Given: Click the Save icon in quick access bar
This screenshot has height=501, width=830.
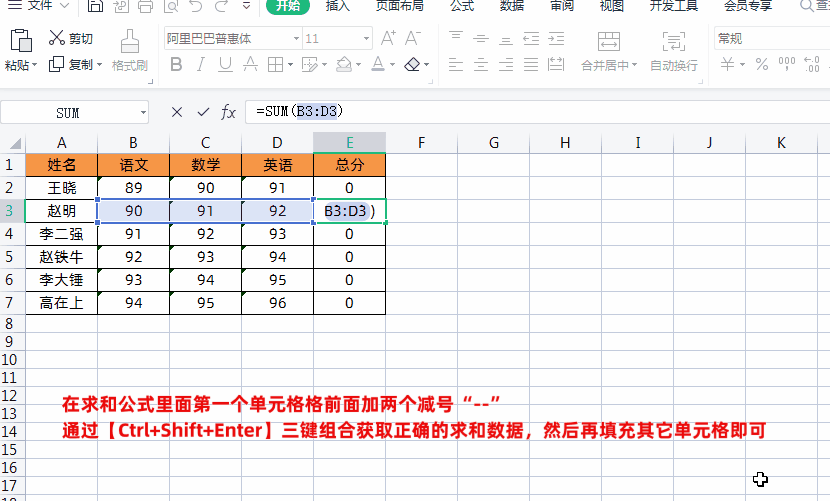Looking at the screenshot, I should 95,5.
